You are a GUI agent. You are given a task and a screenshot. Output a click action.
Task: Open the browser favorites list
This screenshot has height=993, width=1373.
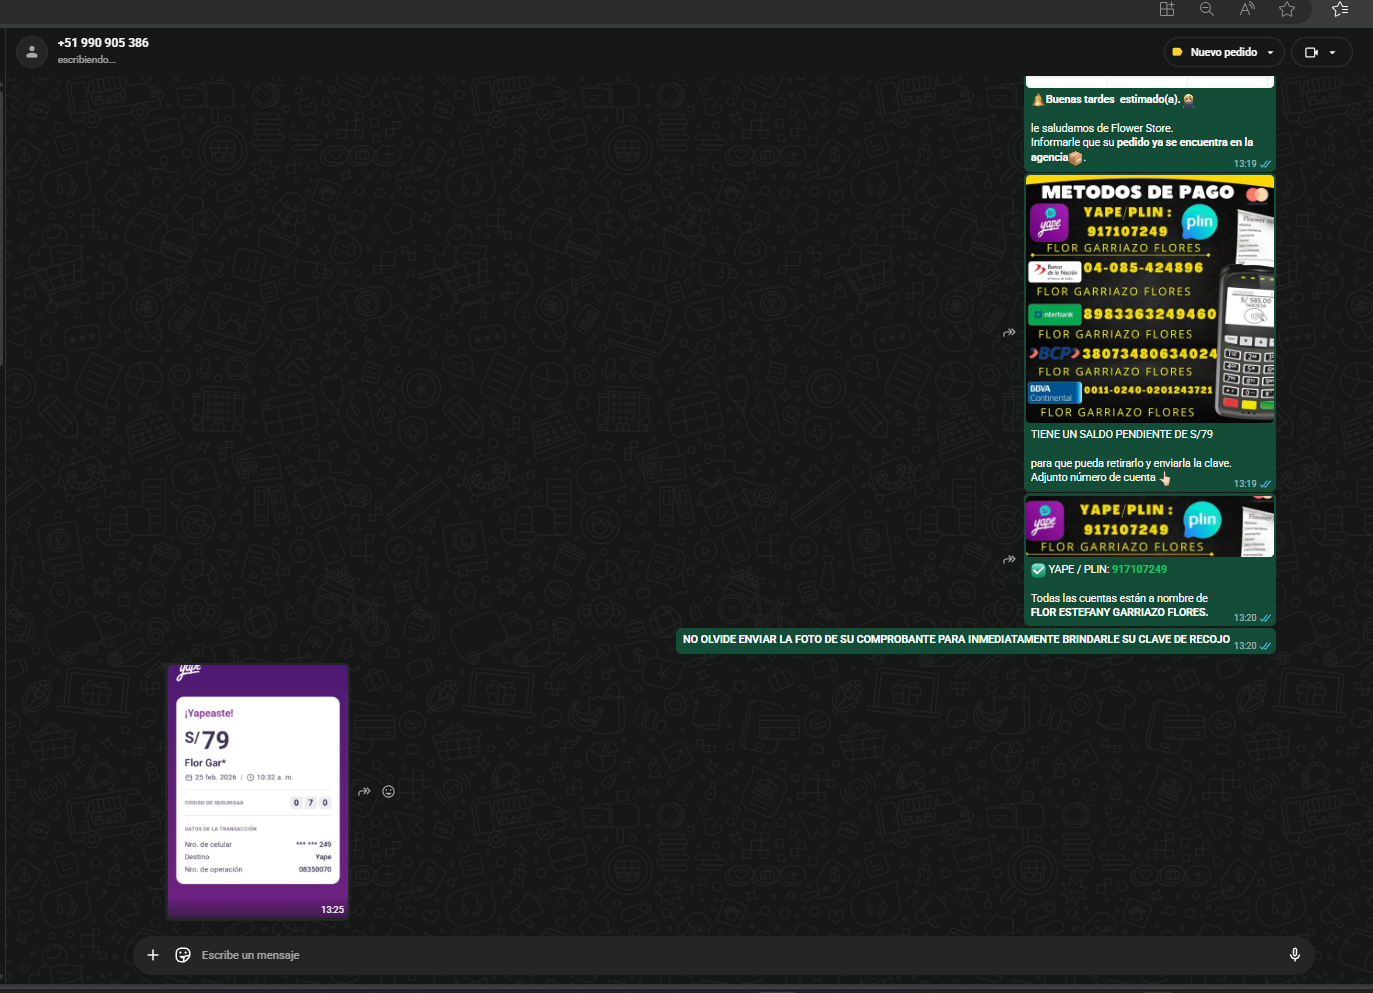click(x=1340, y=9)
